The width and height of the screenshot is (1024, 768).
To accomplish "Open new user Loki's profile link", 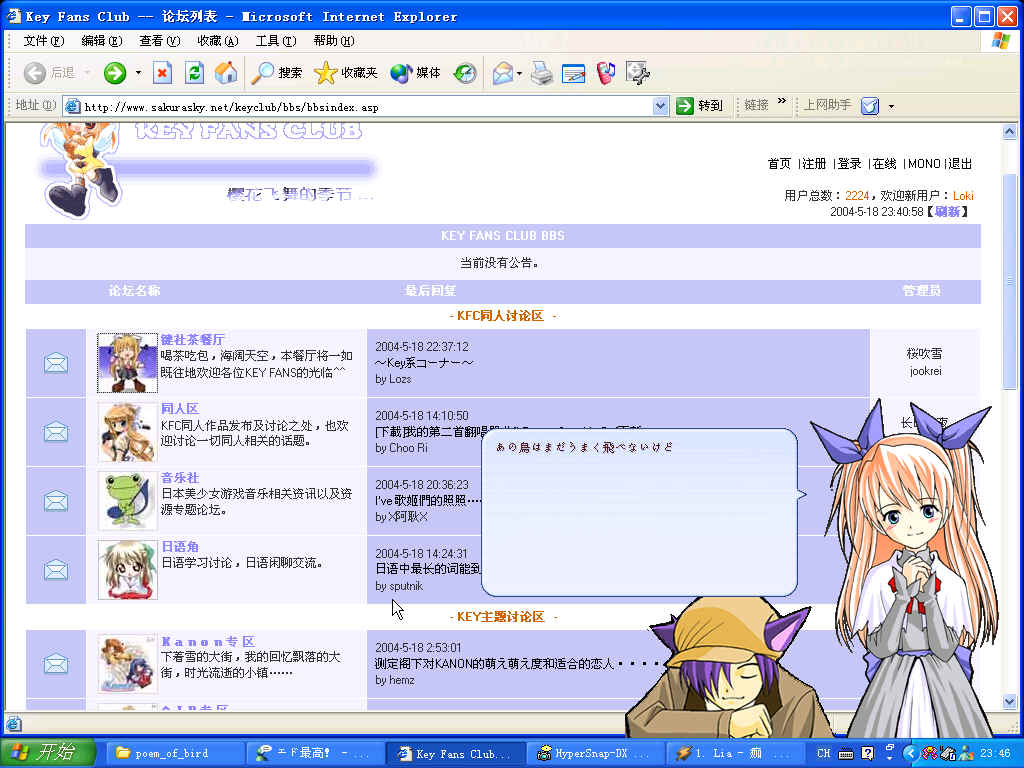I will tap(963, 195).
